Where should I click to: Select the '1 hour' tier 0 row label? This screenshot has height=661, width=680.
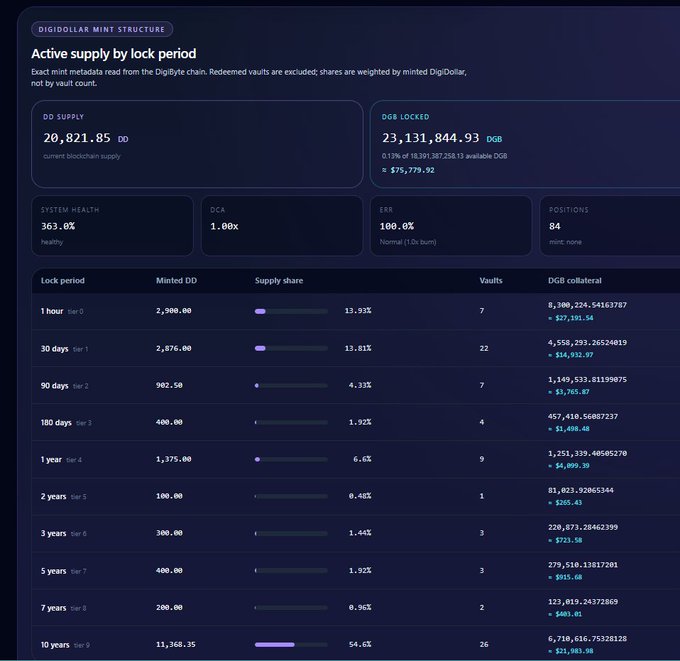click(x=52, y=311)
